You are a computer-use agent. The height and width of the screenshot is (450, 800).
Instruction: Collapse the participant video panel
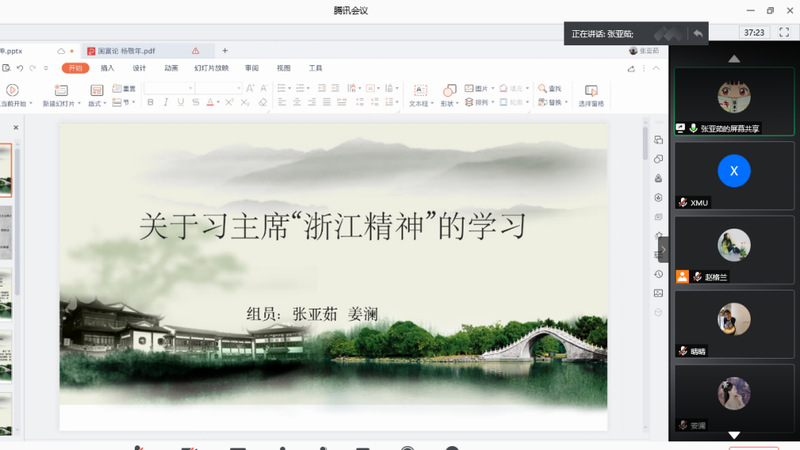coord(663,250)
